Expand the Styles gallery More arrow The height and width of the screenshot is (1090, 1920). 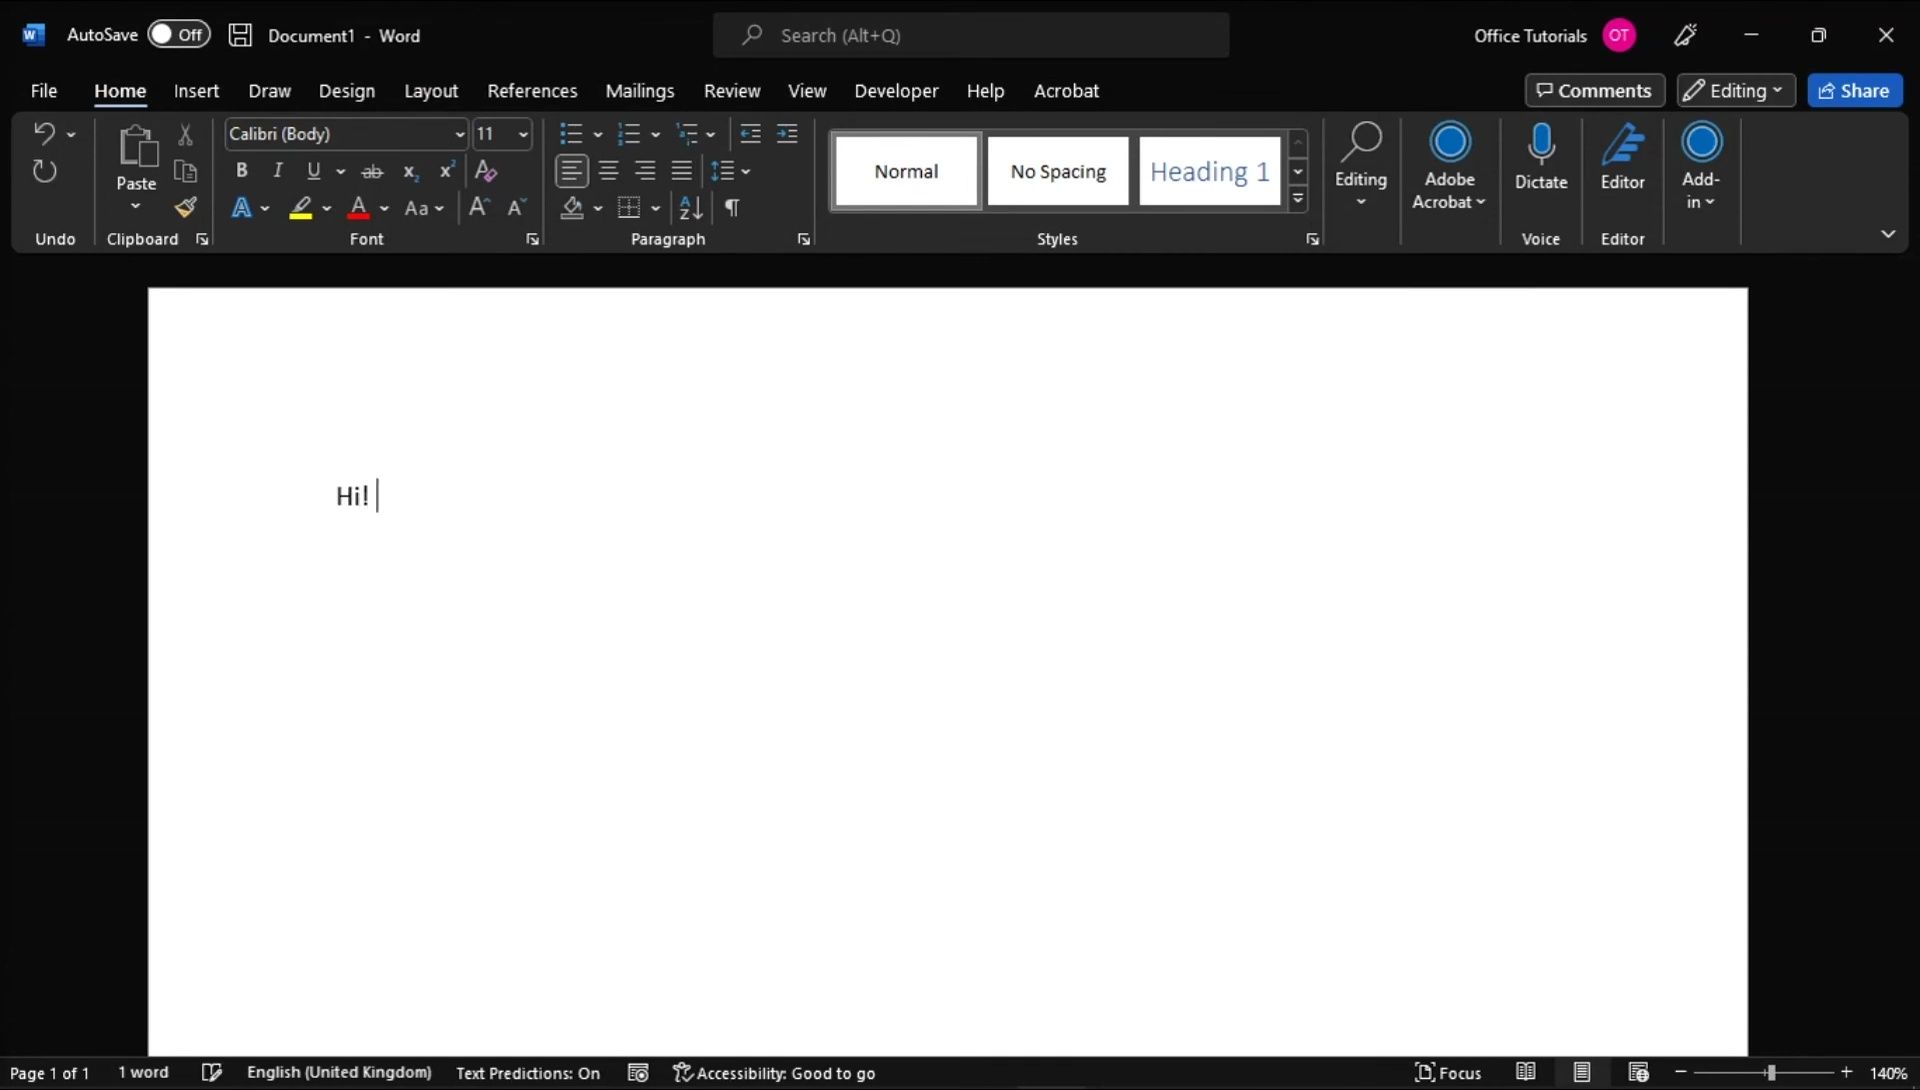click(1298, 198)
